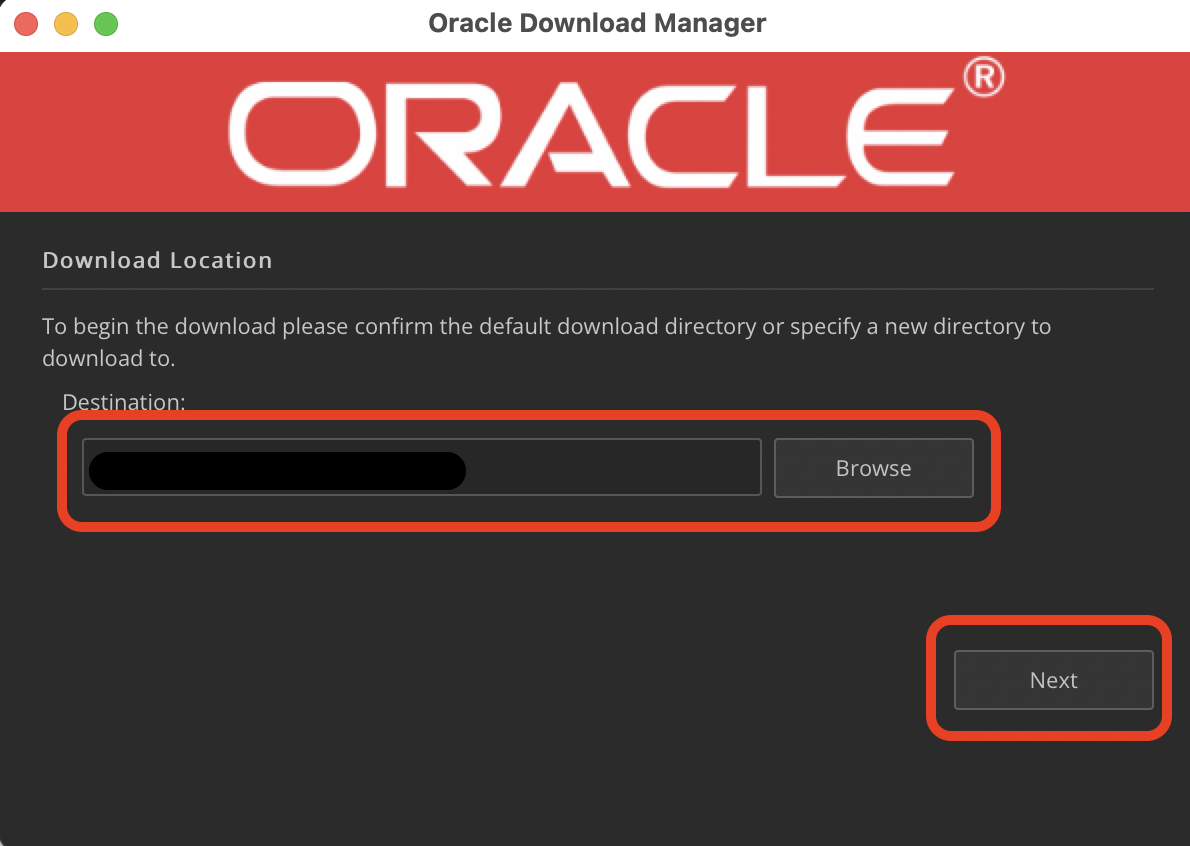
Task: Click the separator line under Download Location
Action: click(598, 289)
